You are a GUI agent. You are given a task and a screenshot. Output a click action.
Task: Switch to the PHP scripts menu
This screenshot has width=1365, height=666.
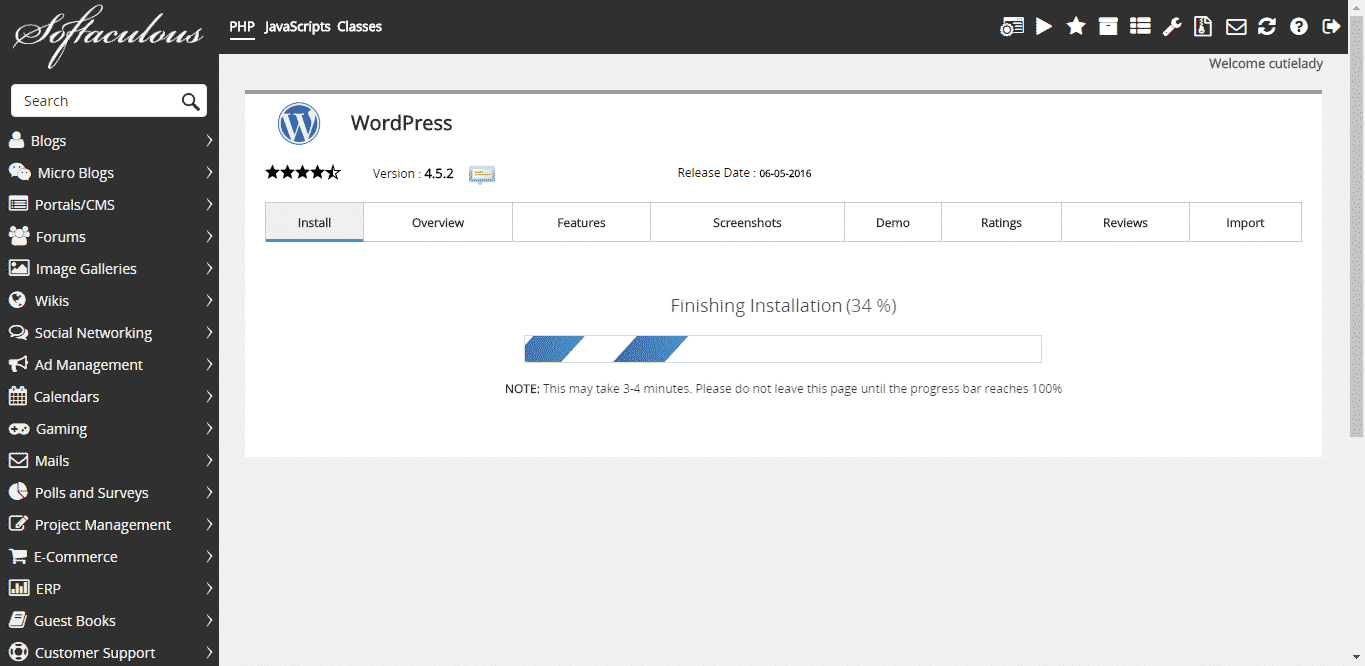coord(242,27)
